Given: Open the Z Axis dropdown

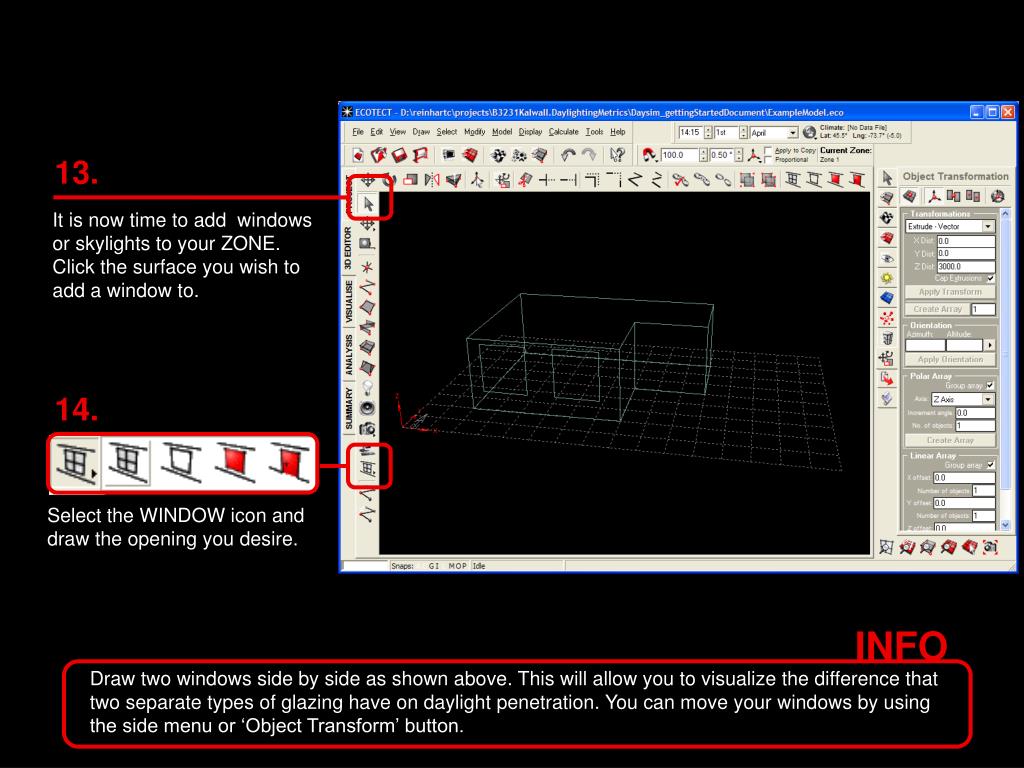Looking at the screenshot, I should point(987,399).
